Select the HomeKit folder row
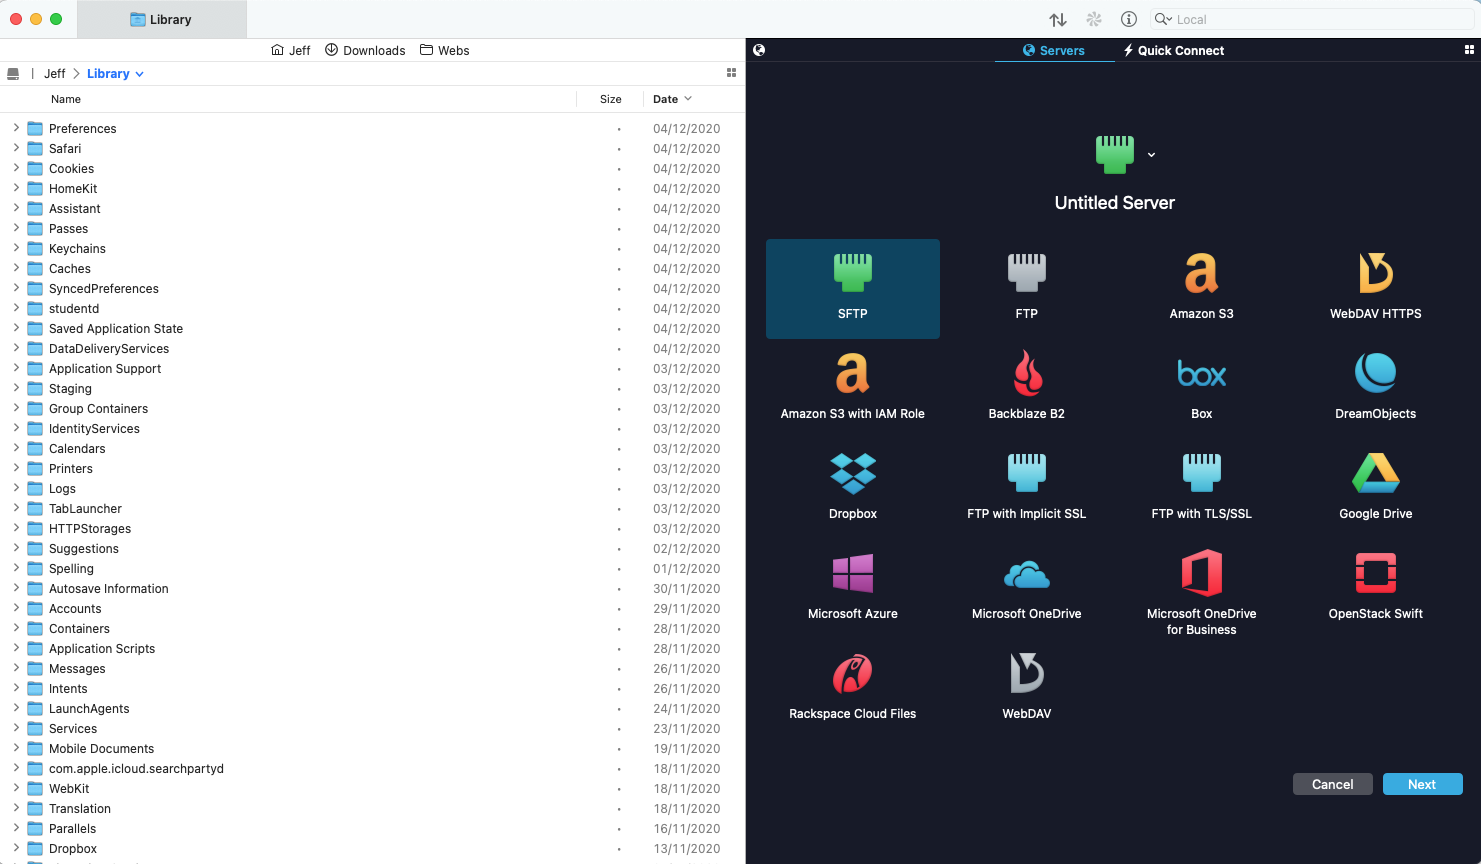 coord(372,188)
